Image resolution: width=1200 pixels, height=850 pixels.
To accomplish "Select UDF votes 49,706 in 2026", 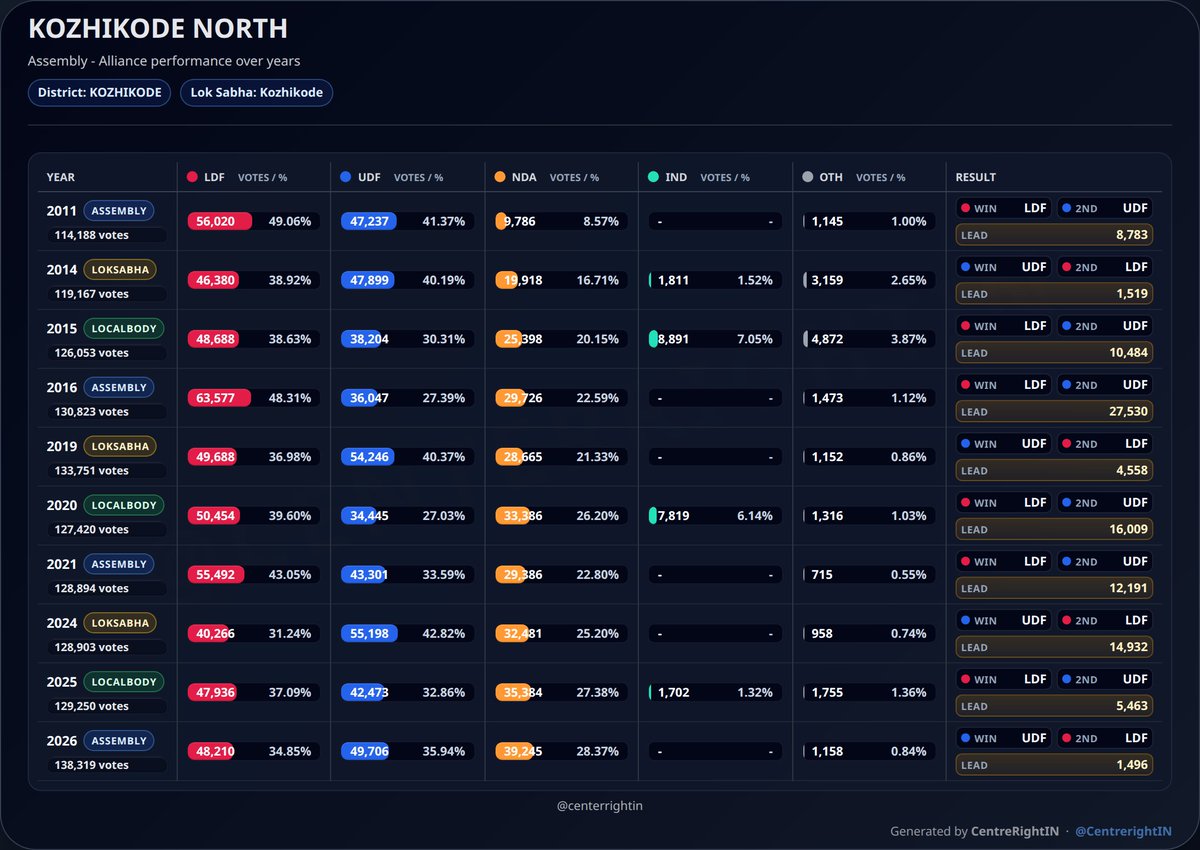I will pos(369,752).
